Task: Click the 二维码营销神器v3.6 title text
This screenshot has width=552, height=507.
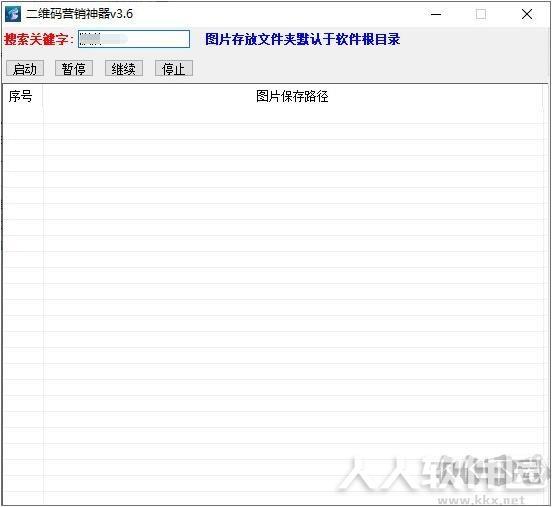Action: pyautogui.click(x=80, y=14)
